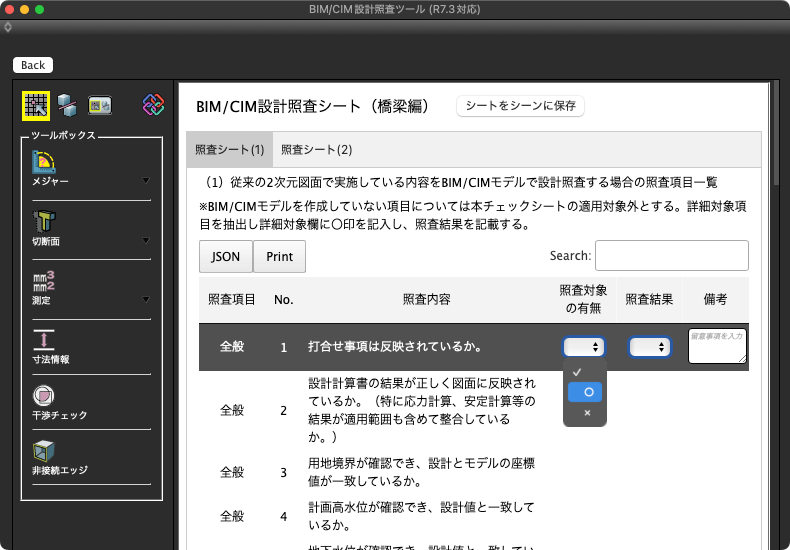Expand the 切断面 dropdown arrow
790x550 pixels.
[x=146, y=240]
